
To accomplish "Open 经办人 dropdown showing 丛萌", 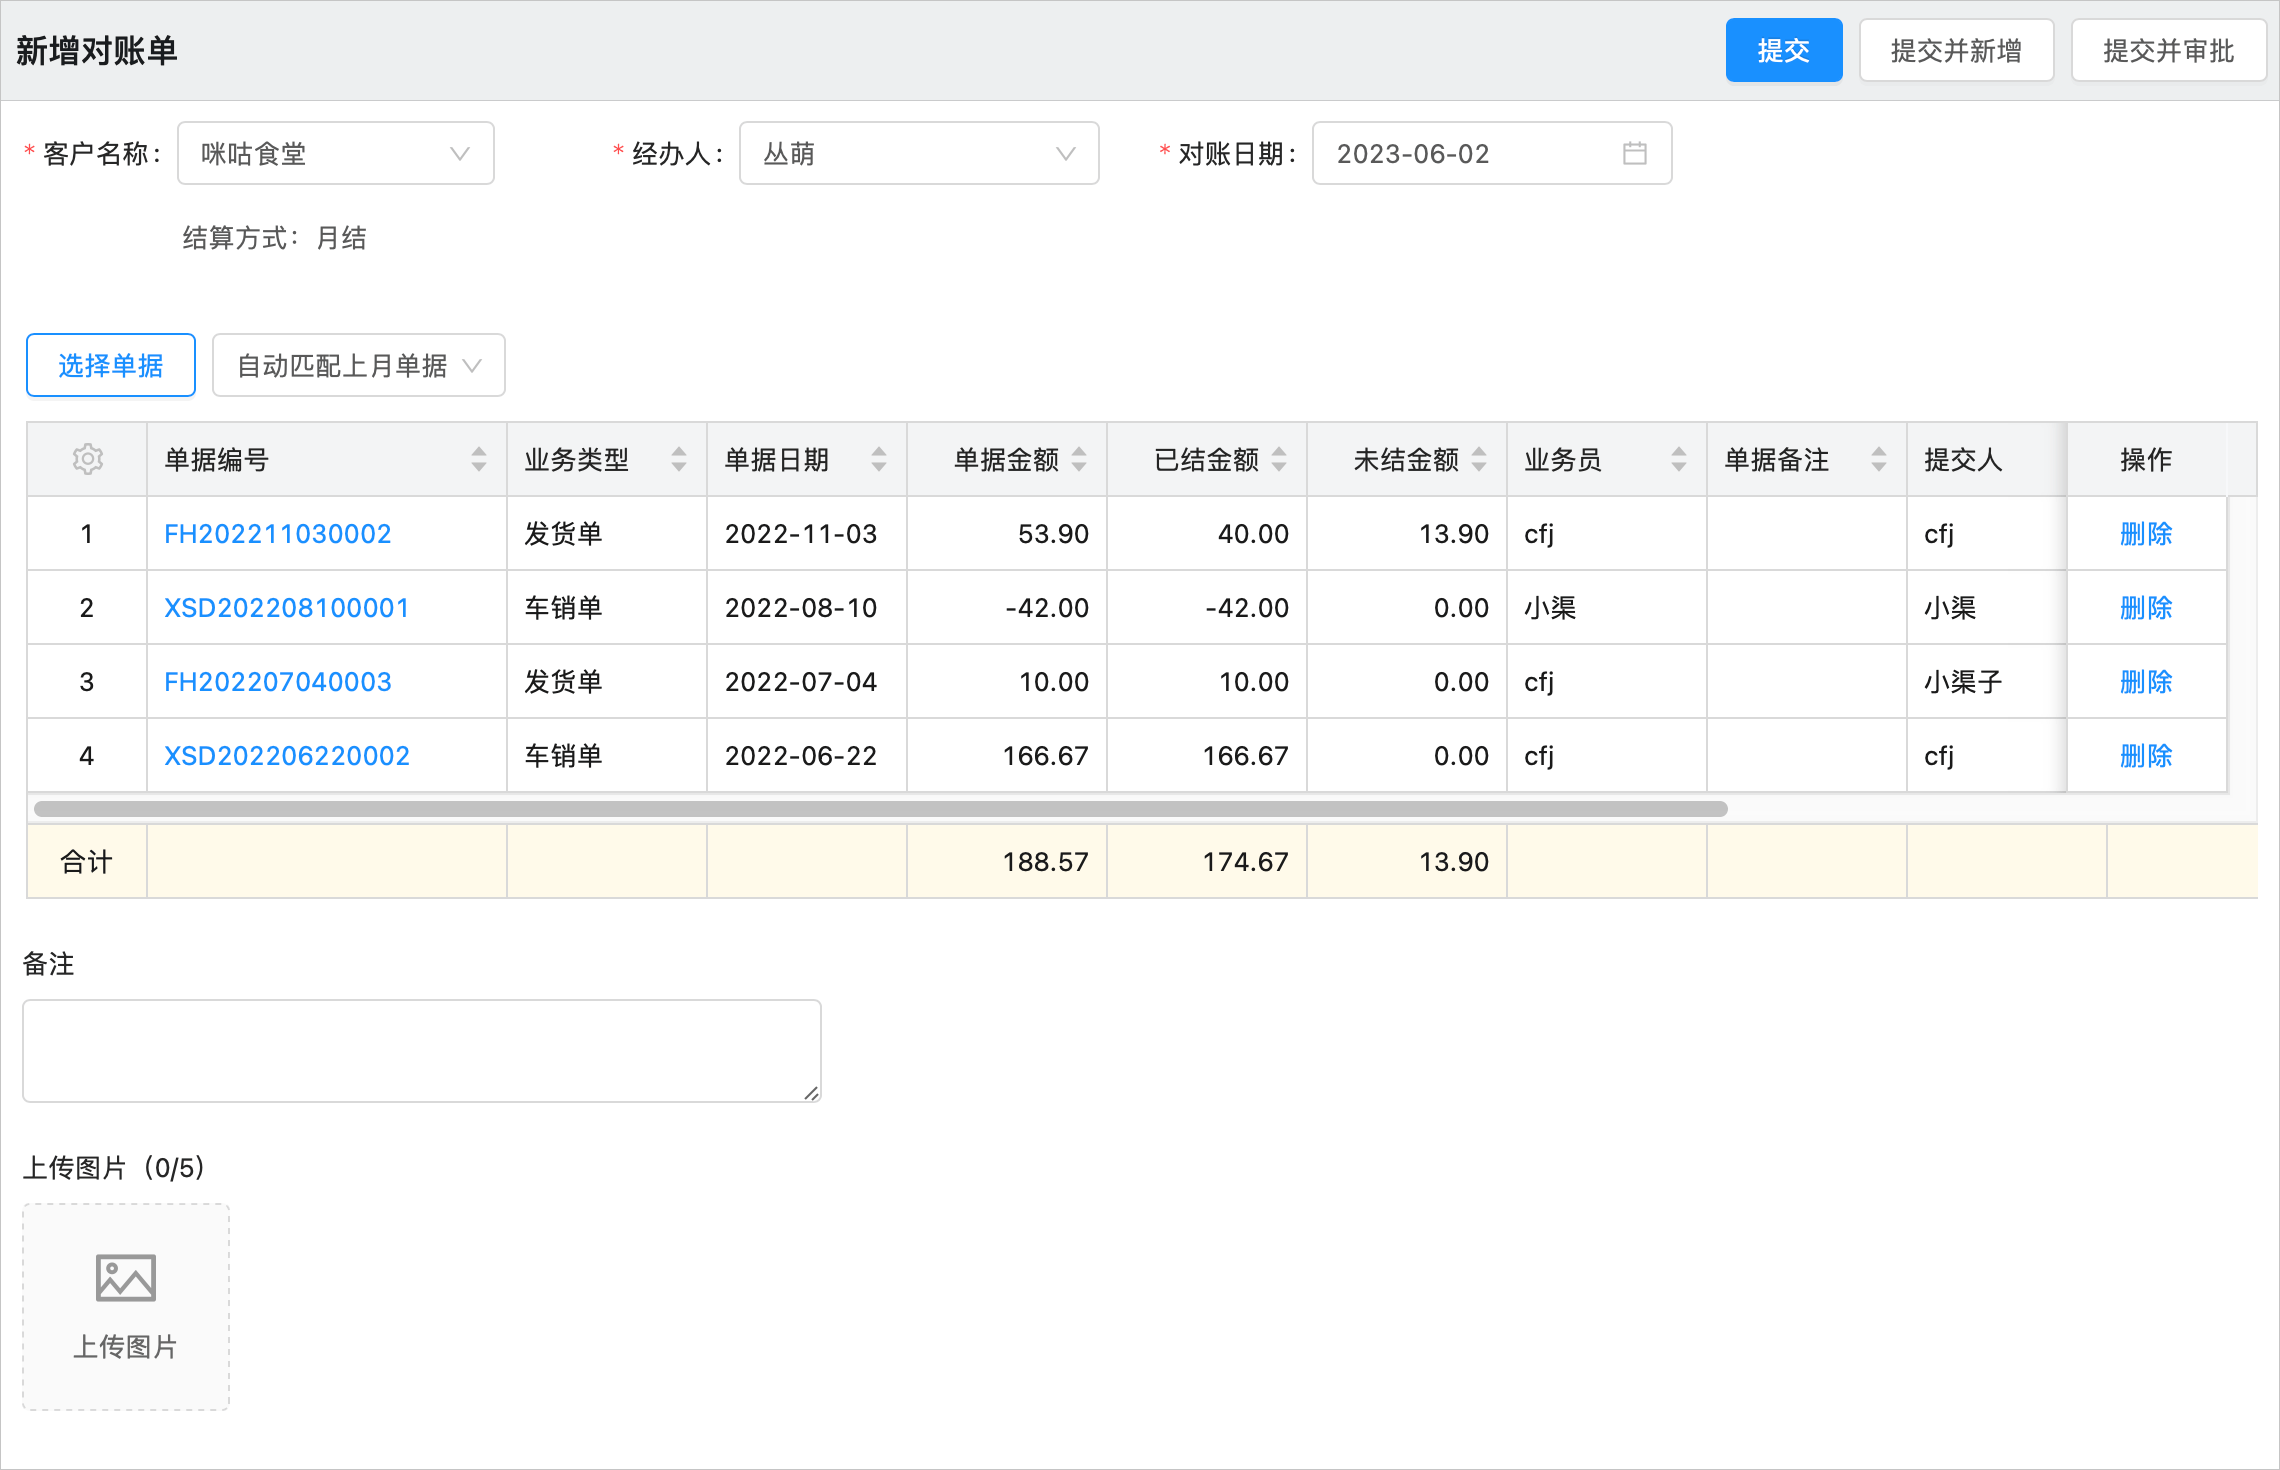I will (x=918, y=153).
